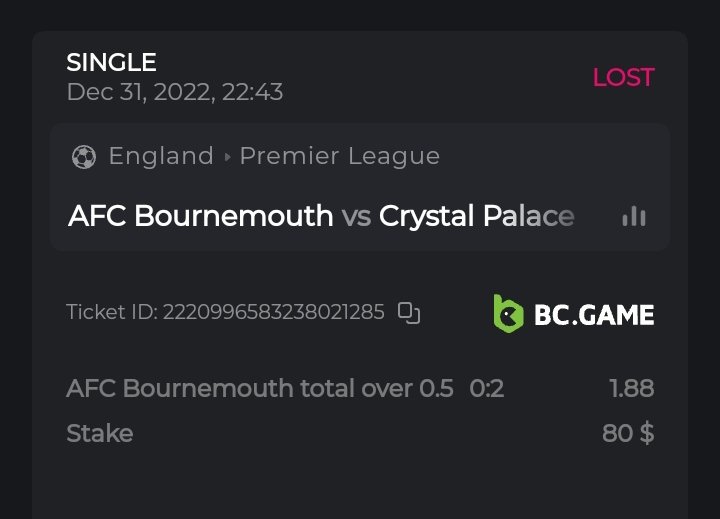Click the LOST status label
This screenshot has width=720, height=519.
coord(623,77)
